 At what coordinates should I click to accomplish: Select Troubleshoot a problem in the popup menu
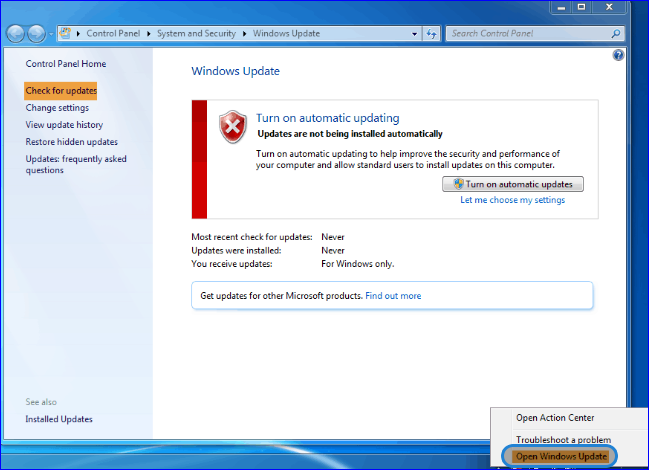(x=563, y=439)
